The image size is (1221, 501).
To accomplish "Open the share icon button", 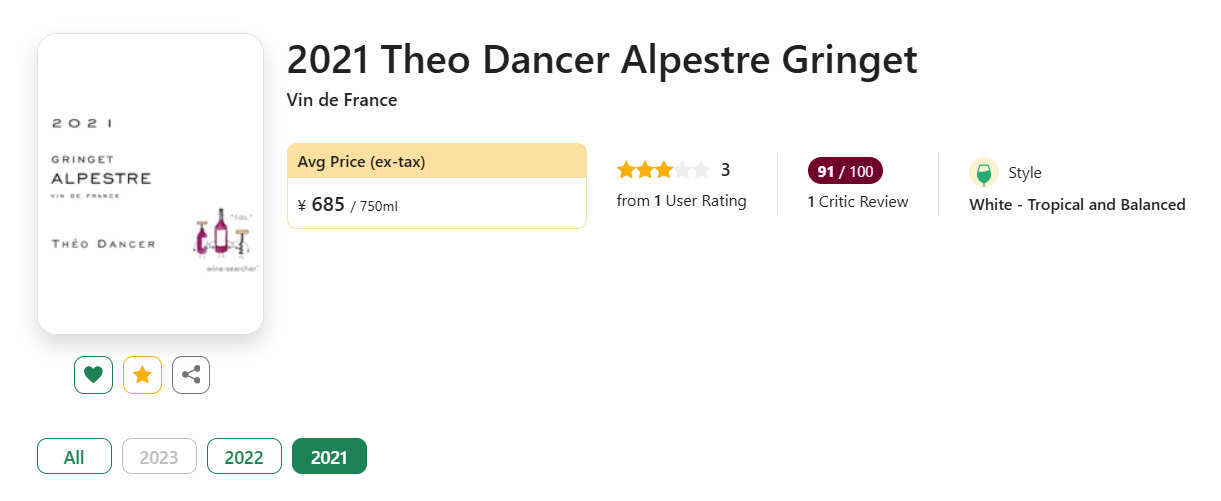I will point(191,375).
